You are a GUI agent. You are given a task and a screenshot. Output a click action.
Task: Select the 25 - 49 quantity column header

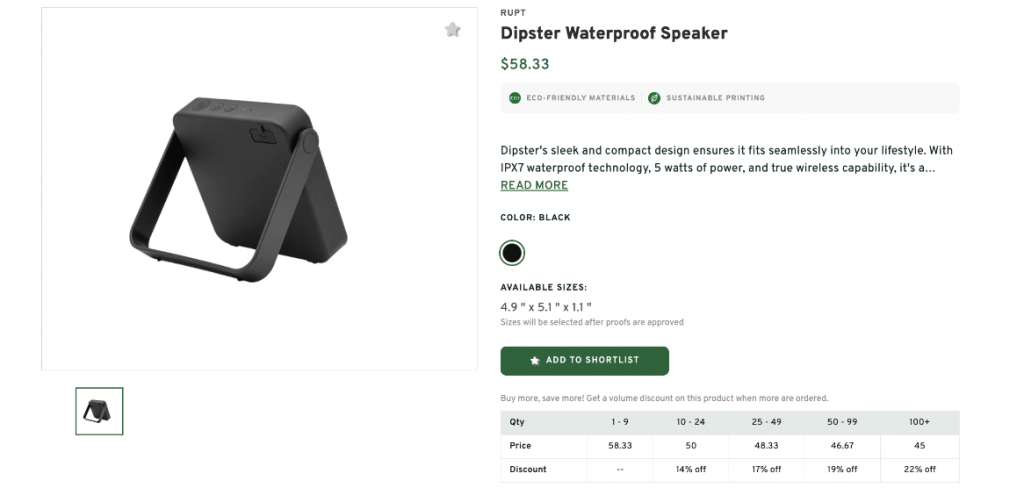pyautogui.click(x=767, y=422)
